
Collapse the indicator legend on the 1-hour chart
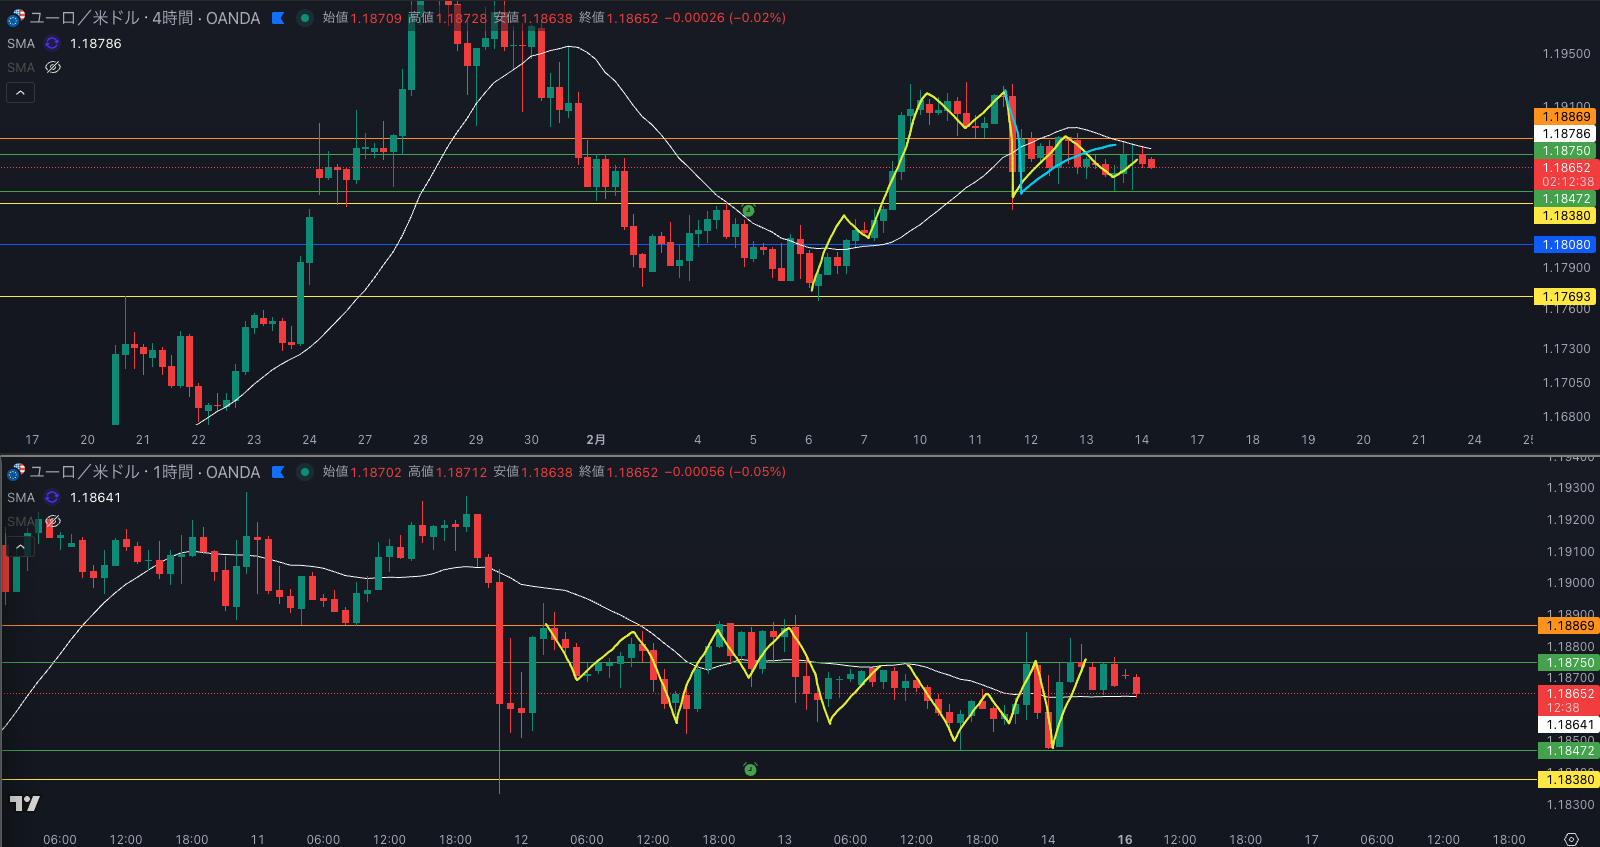click(20, 547)
